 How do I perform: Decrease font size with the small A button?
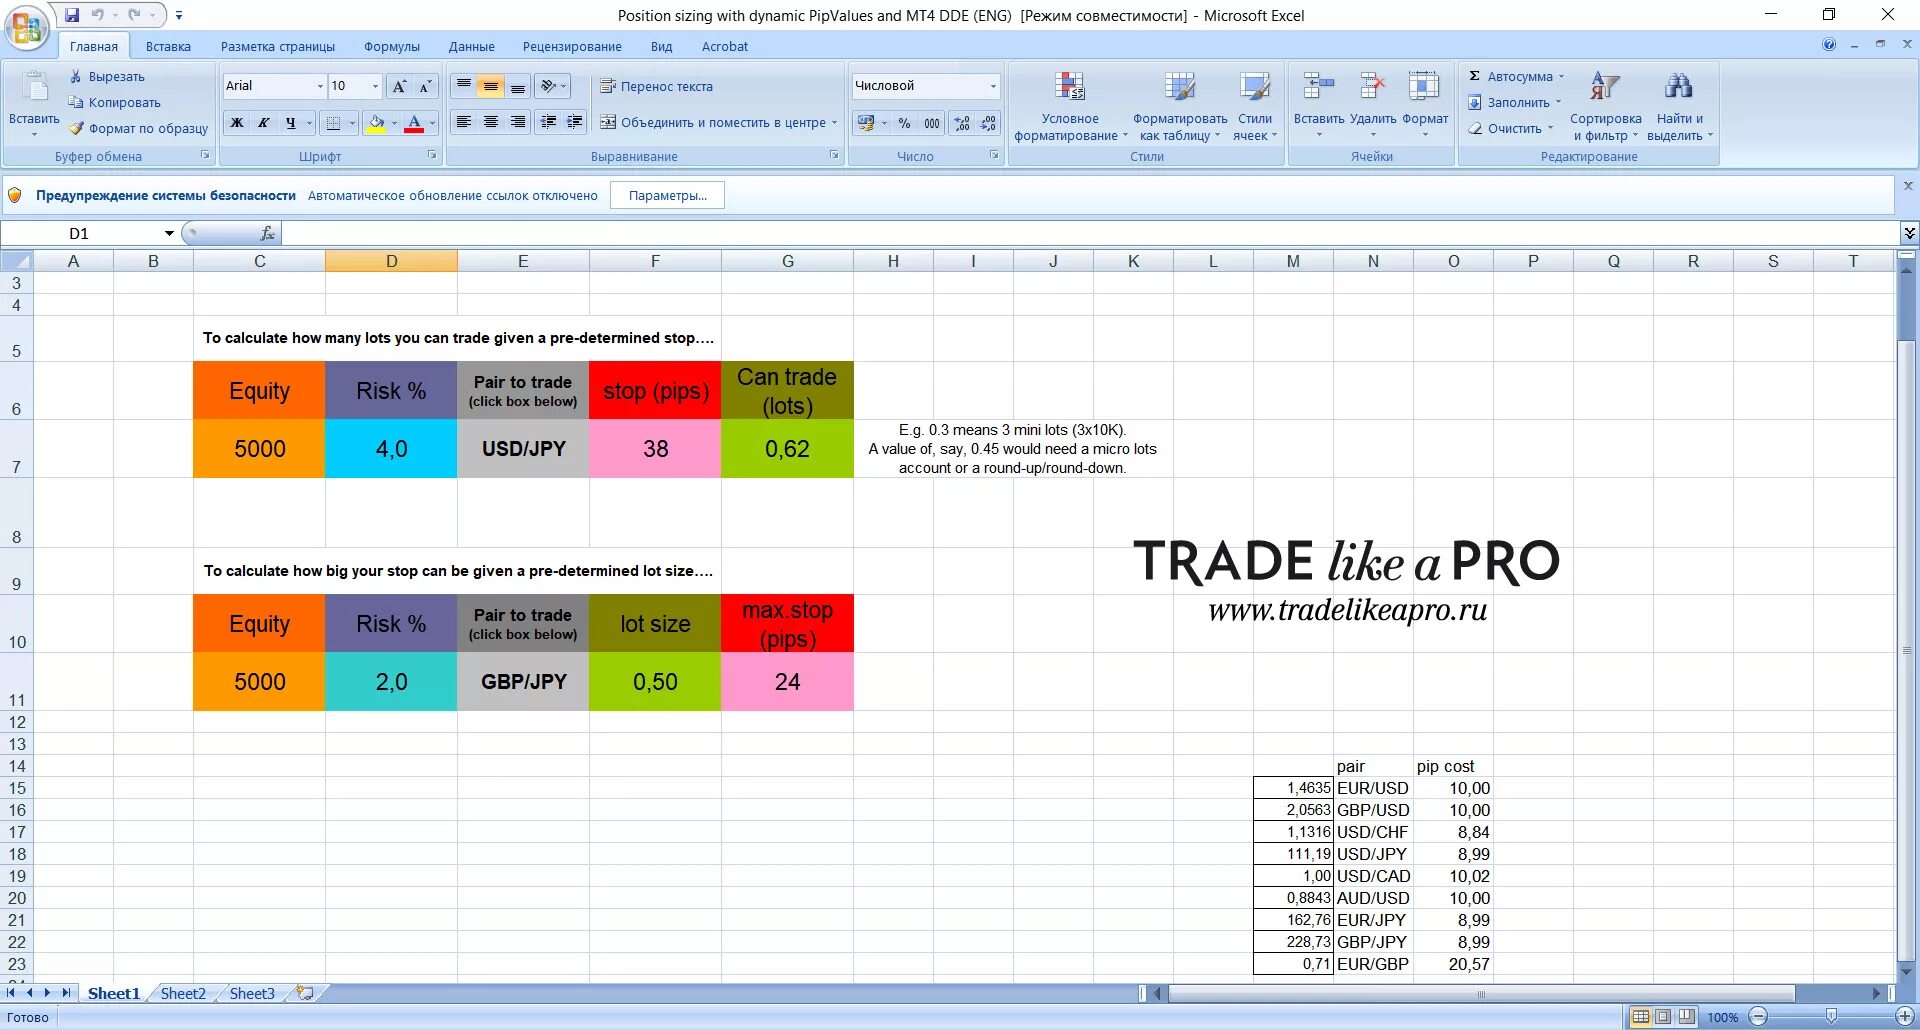click(425, 86)
